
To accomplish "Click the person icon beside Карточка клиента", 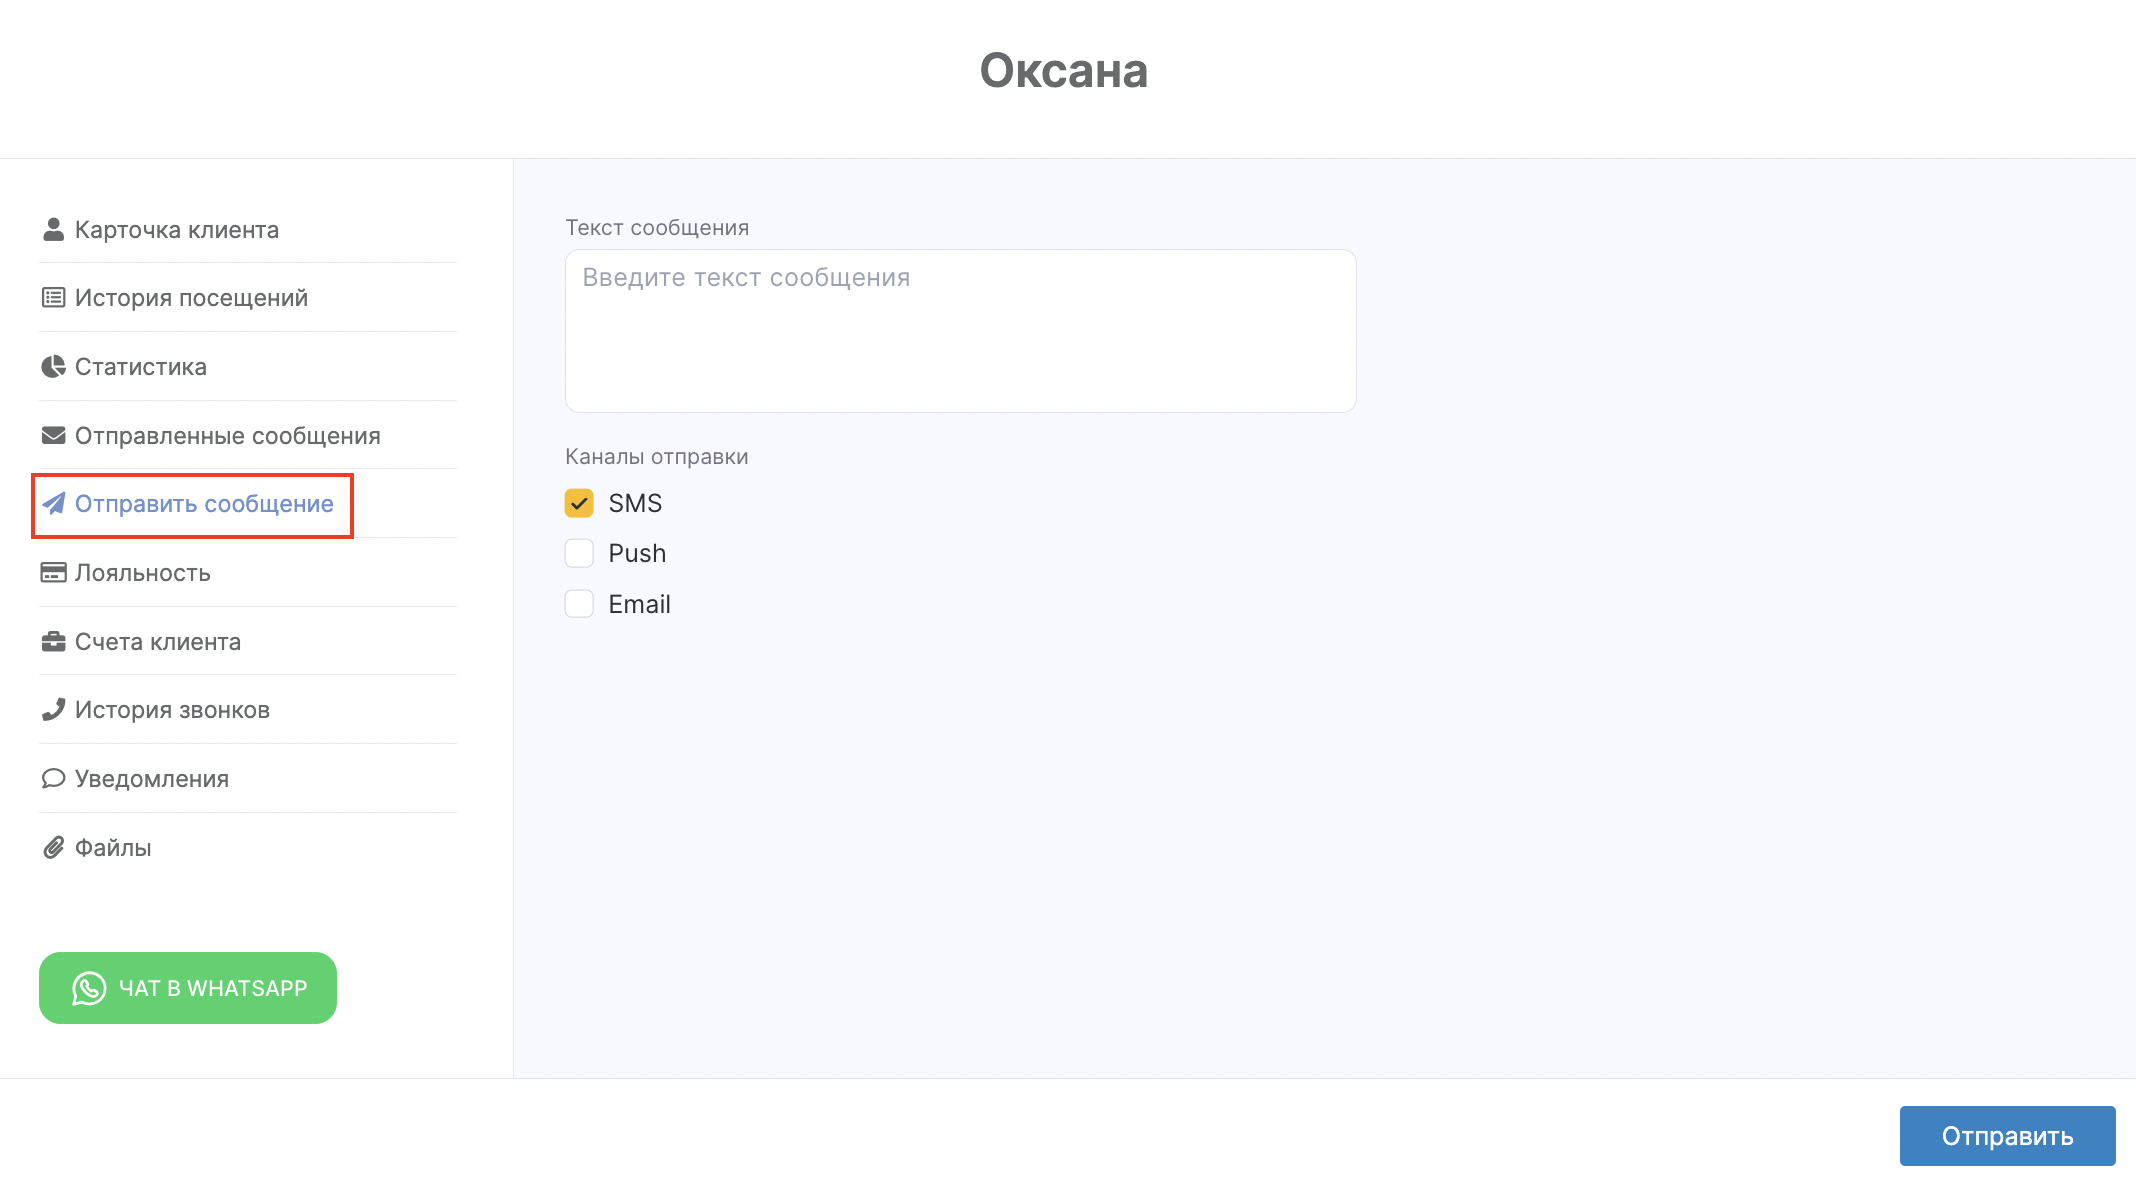I will coord(53,230).
